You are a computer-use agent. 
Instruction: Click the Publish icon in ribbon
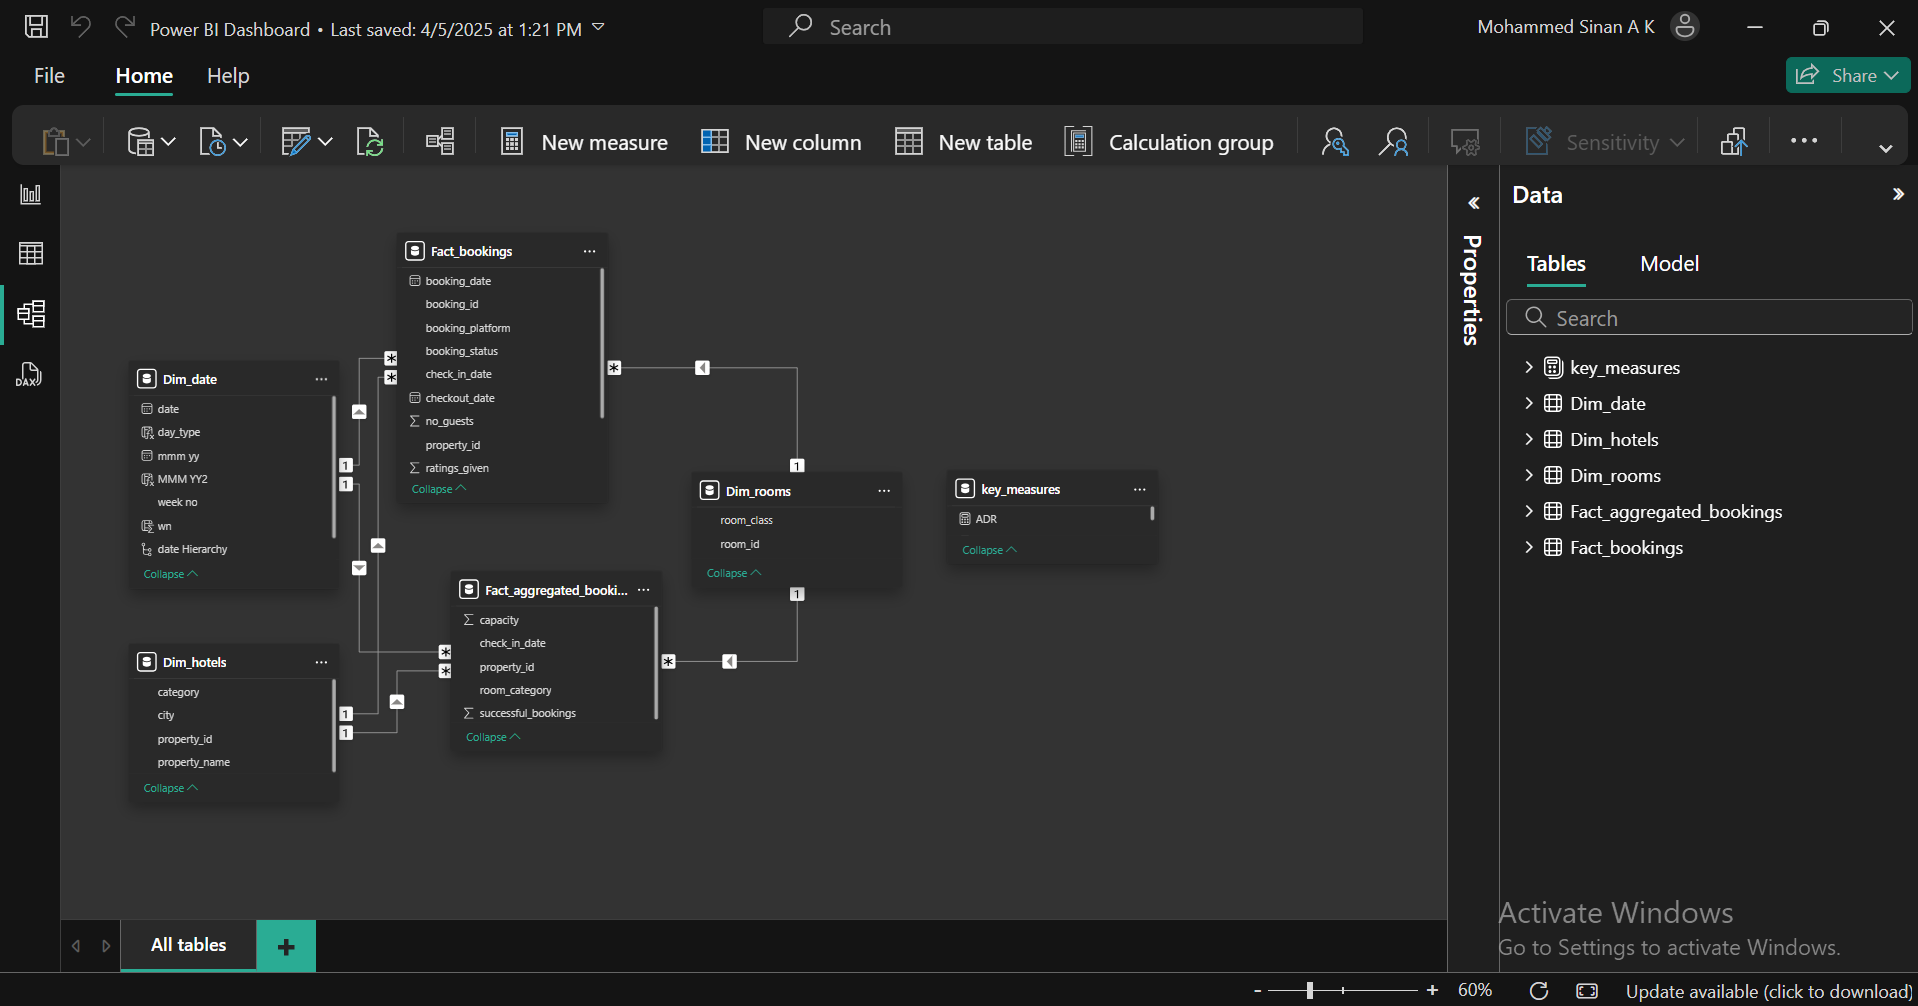coord(1734,142)
